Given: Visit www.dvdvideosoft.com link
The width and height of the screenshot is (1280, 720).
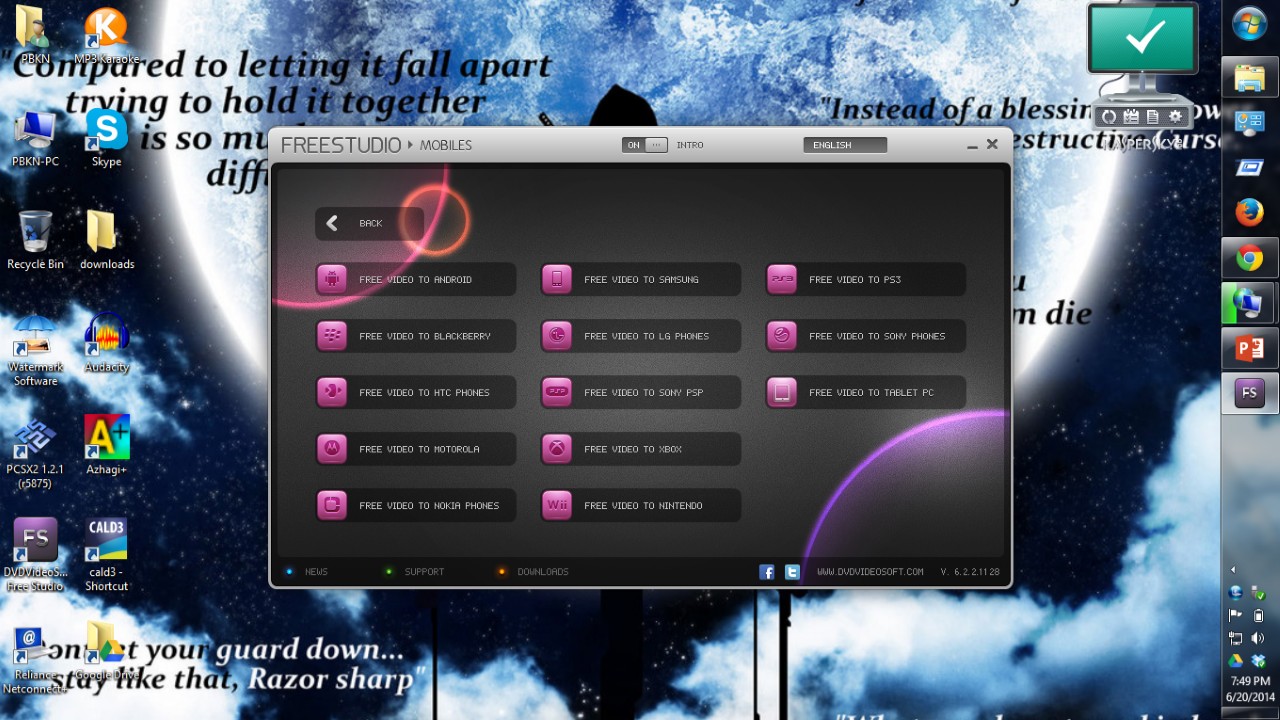Looking at the screenshot, I should pos(870,572).
